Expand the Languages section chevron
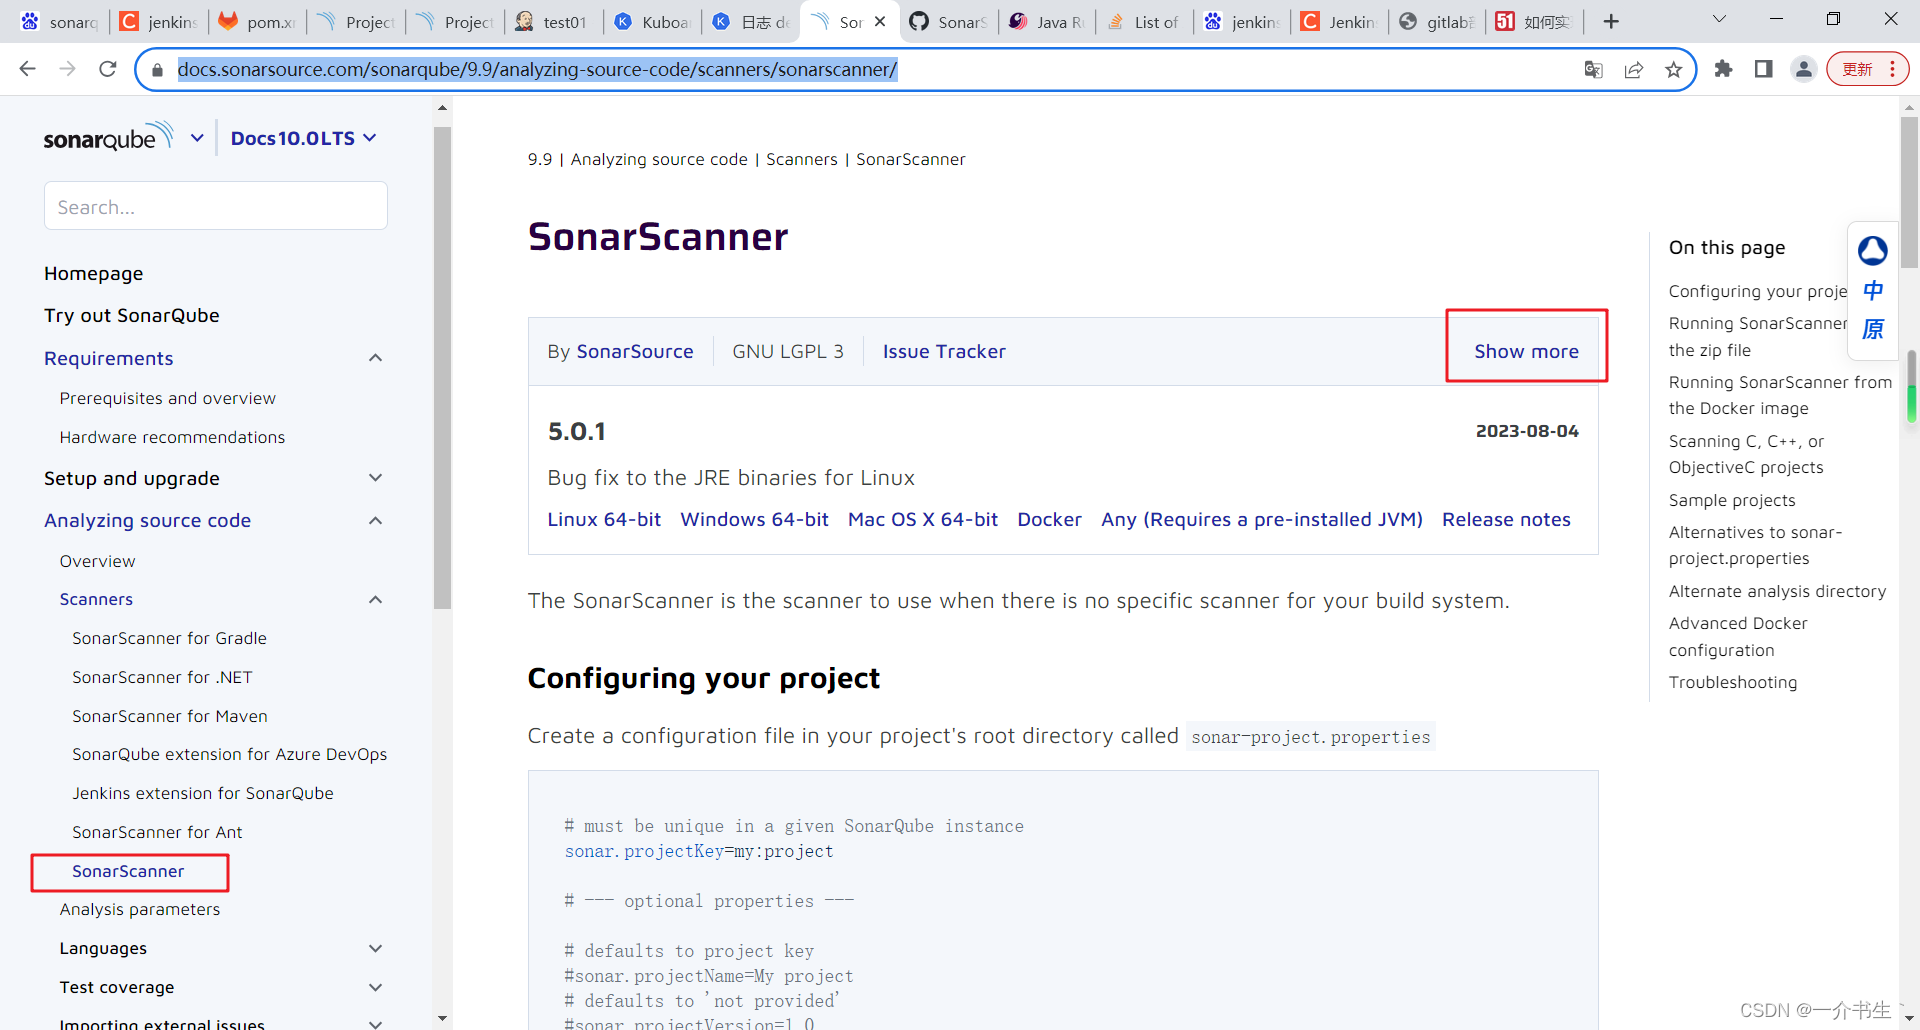 (x=376, y=948)
